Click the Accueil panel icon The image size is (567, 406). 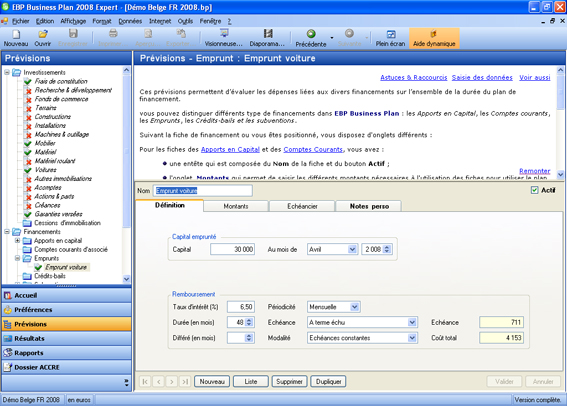pyautogui.click(x=8, y=296)
